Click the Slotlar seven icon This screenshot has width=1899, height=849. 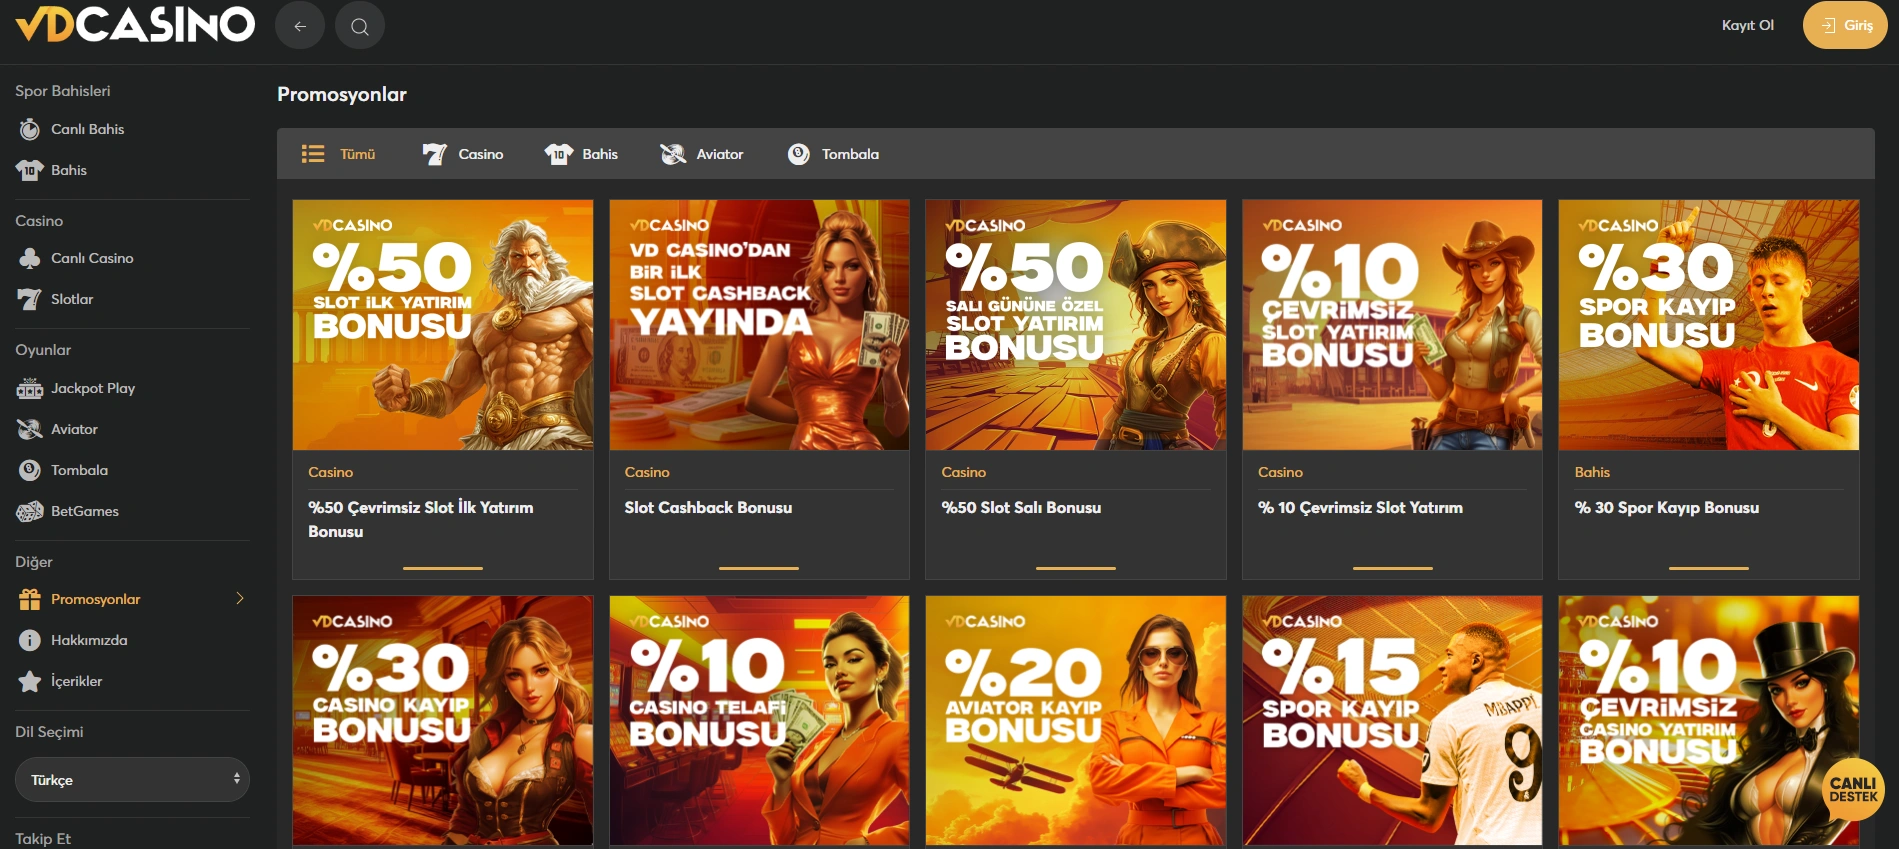click(30, 299)
